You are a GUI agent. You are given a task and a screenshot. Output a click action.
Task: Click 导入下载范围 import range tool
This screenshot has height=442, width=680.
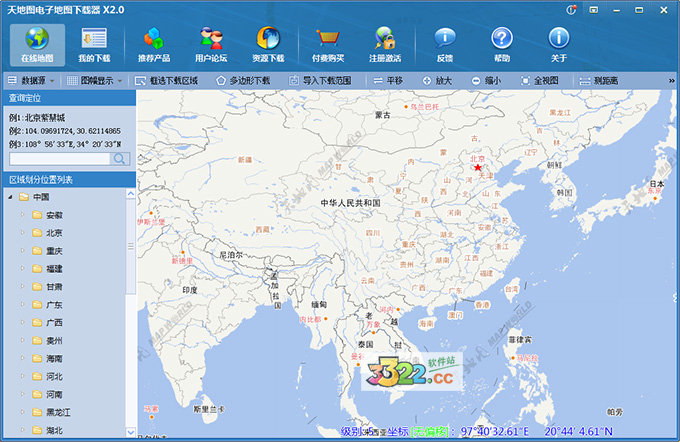tap(320, 81)
